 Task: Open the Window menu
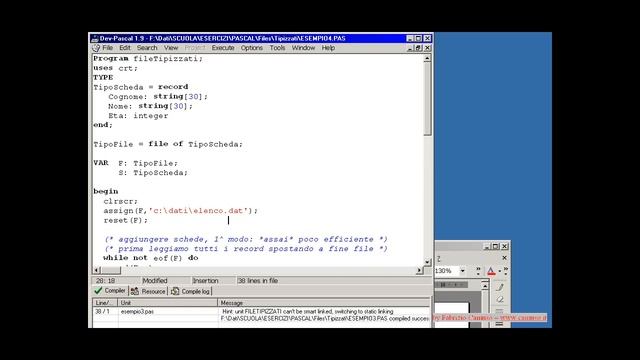[303, 48]
